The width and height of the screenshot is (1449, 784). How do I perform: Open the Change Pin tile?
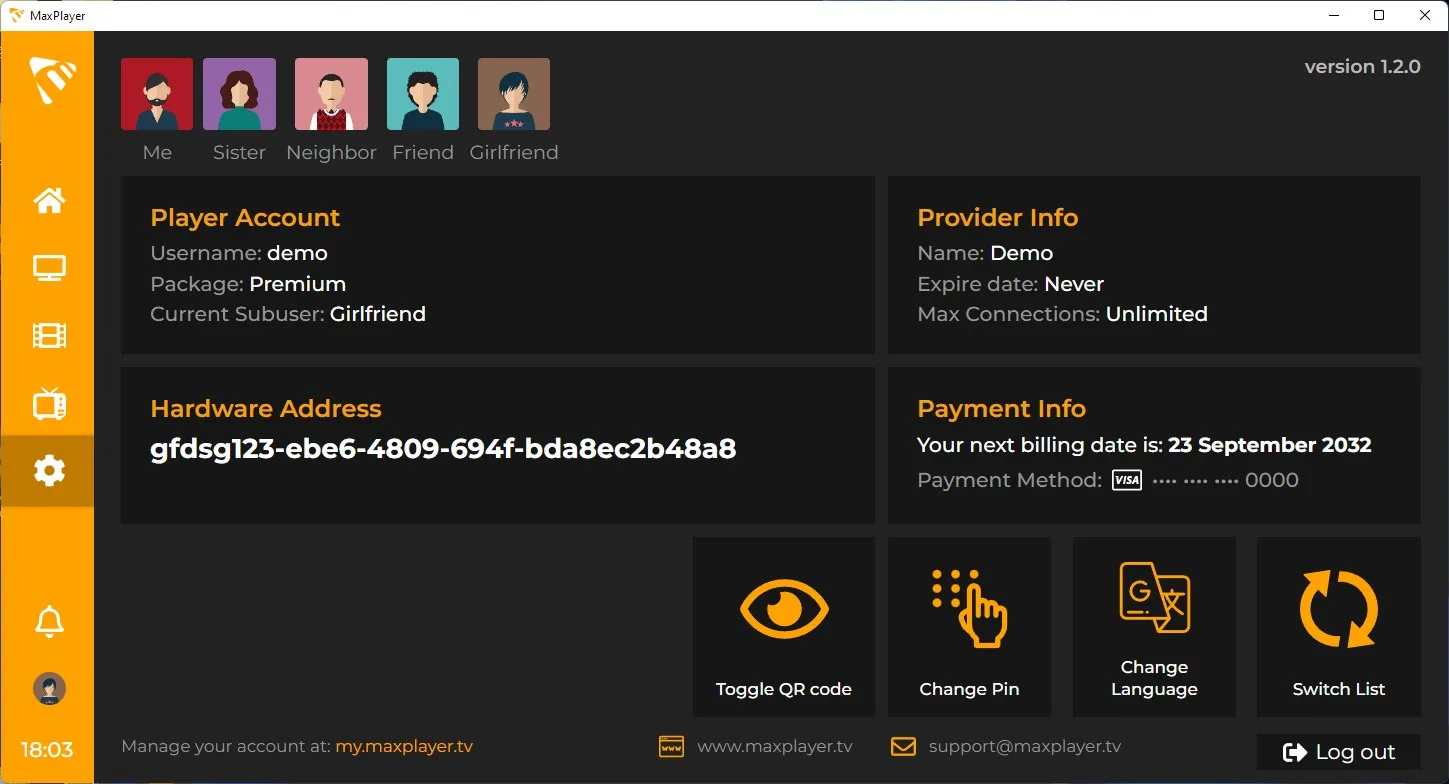point(969,627)
